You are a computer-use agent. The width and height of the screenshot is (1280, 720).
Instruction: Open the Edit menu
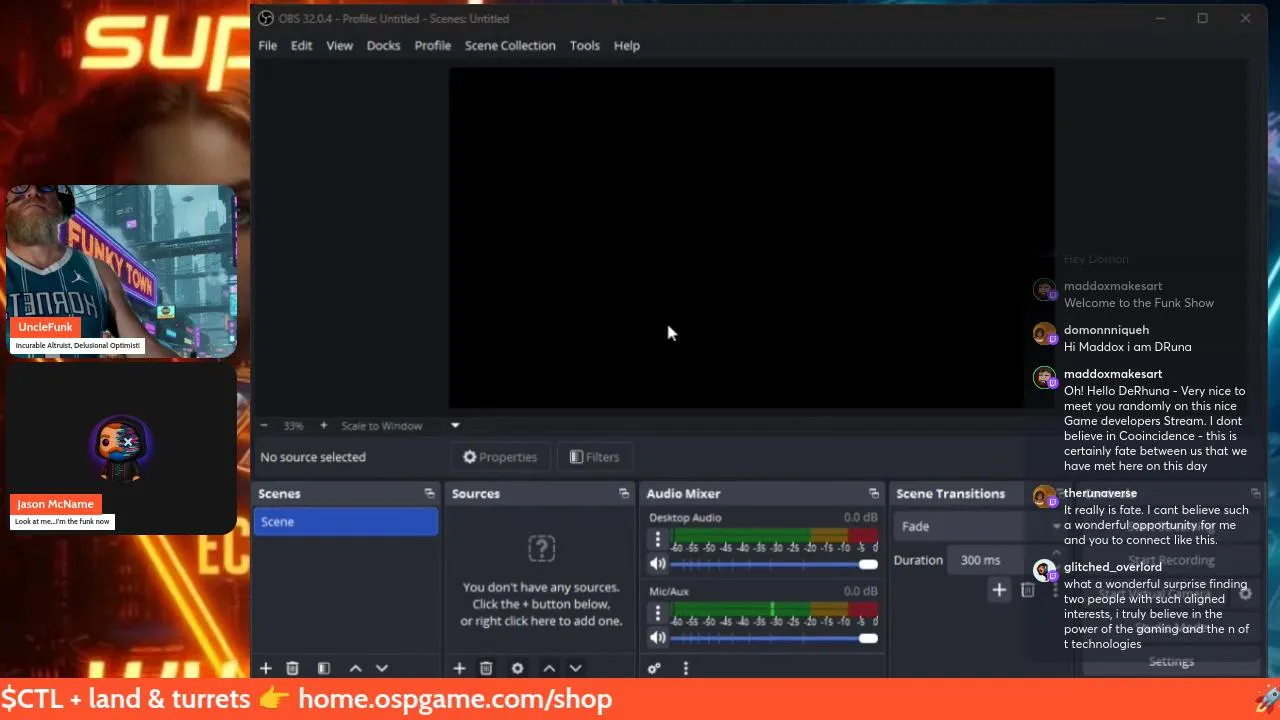(x=301, y=45)
